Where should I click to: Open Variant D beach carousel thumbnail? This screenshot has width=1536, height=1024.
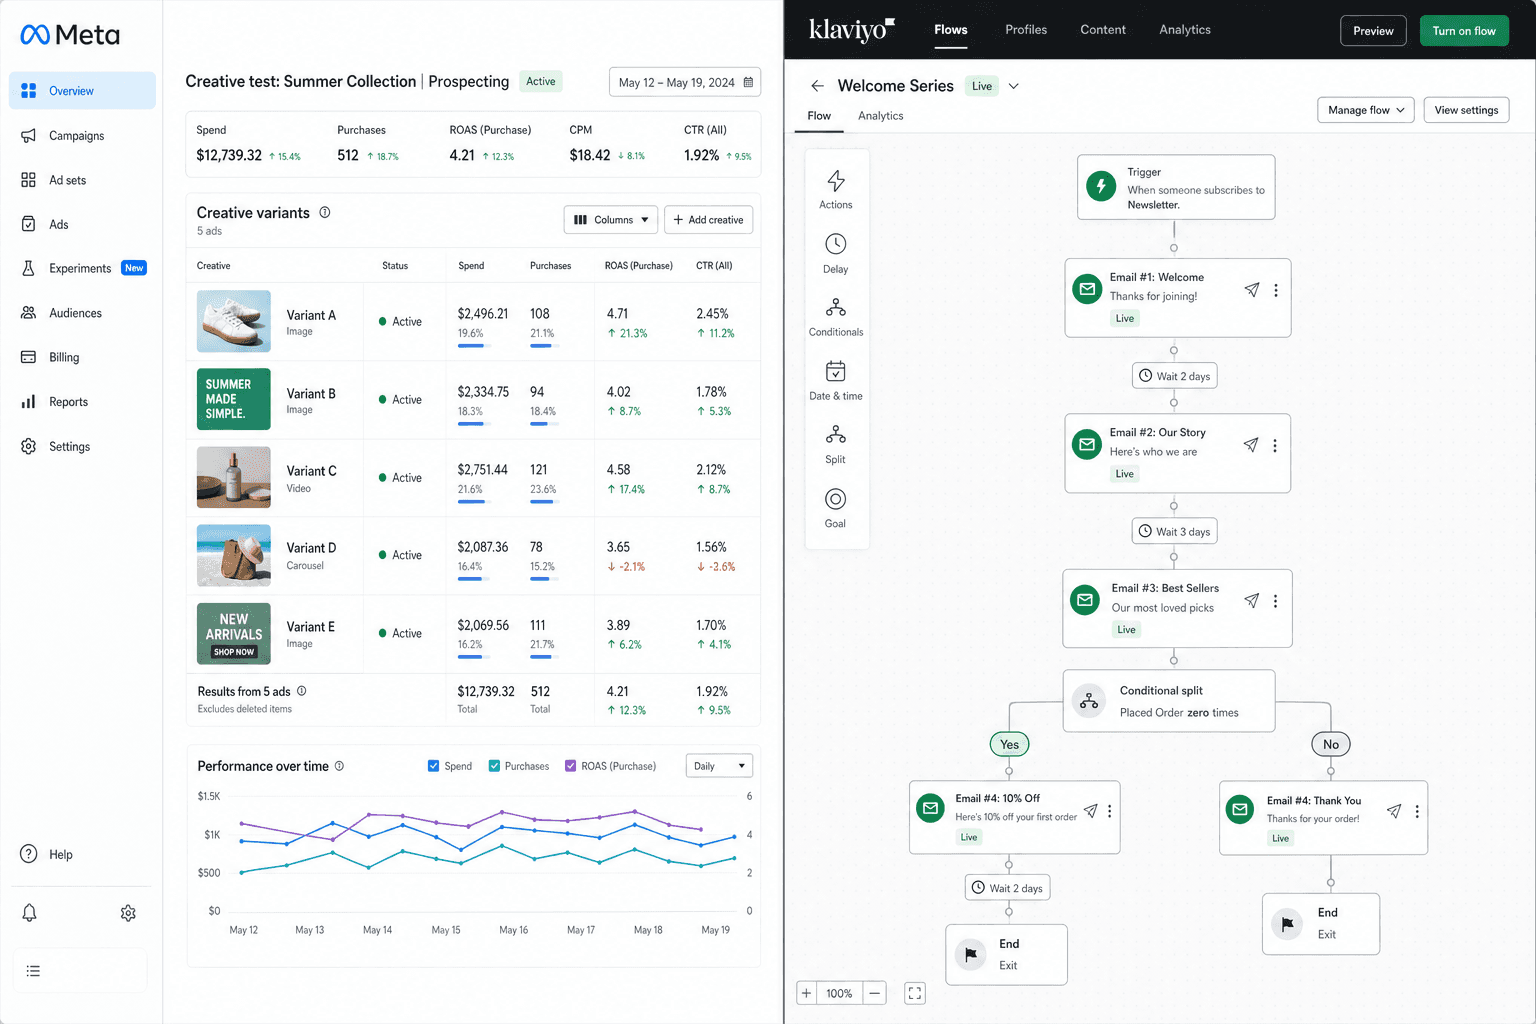(234, 555)
